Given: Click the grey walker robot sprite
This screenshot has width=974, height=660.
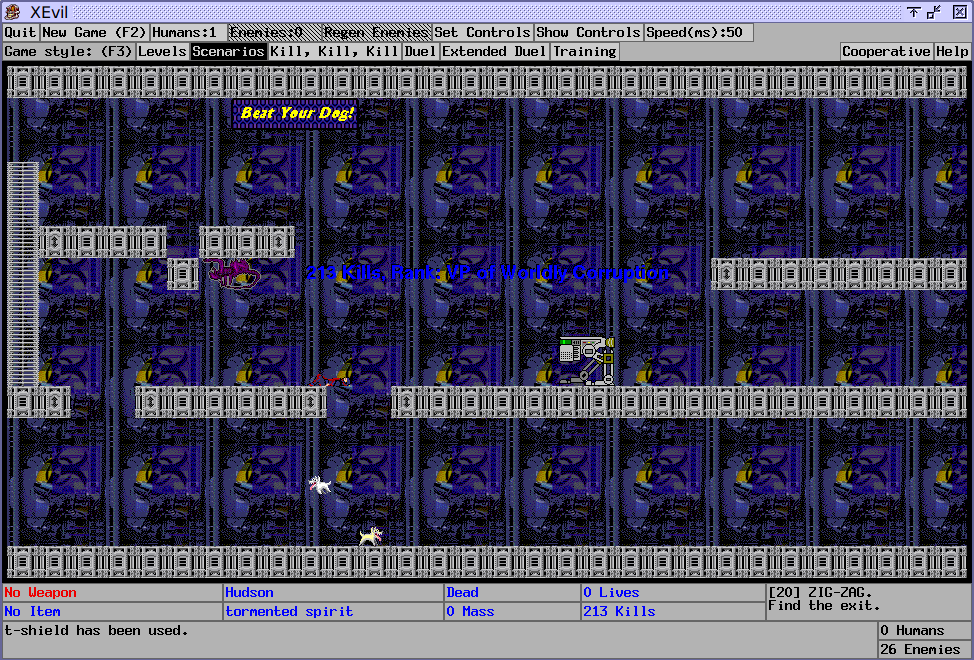Looking at the screenshot, I should 587,361.
